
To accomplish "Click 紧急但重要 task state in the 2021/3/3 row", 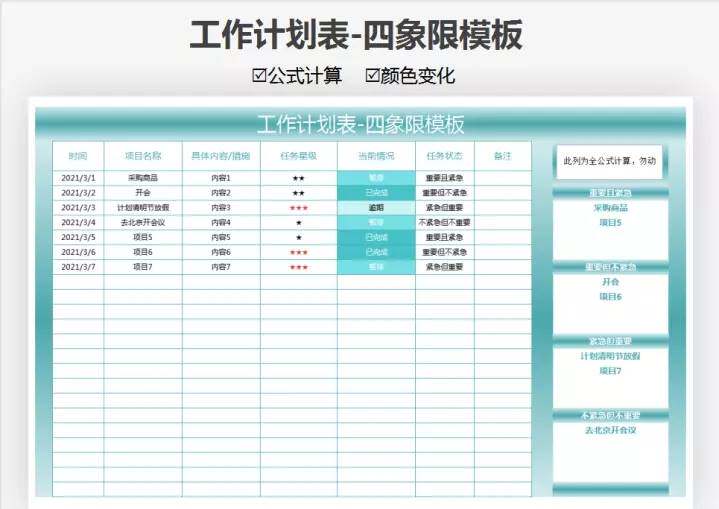I will (x=444, y=208).
